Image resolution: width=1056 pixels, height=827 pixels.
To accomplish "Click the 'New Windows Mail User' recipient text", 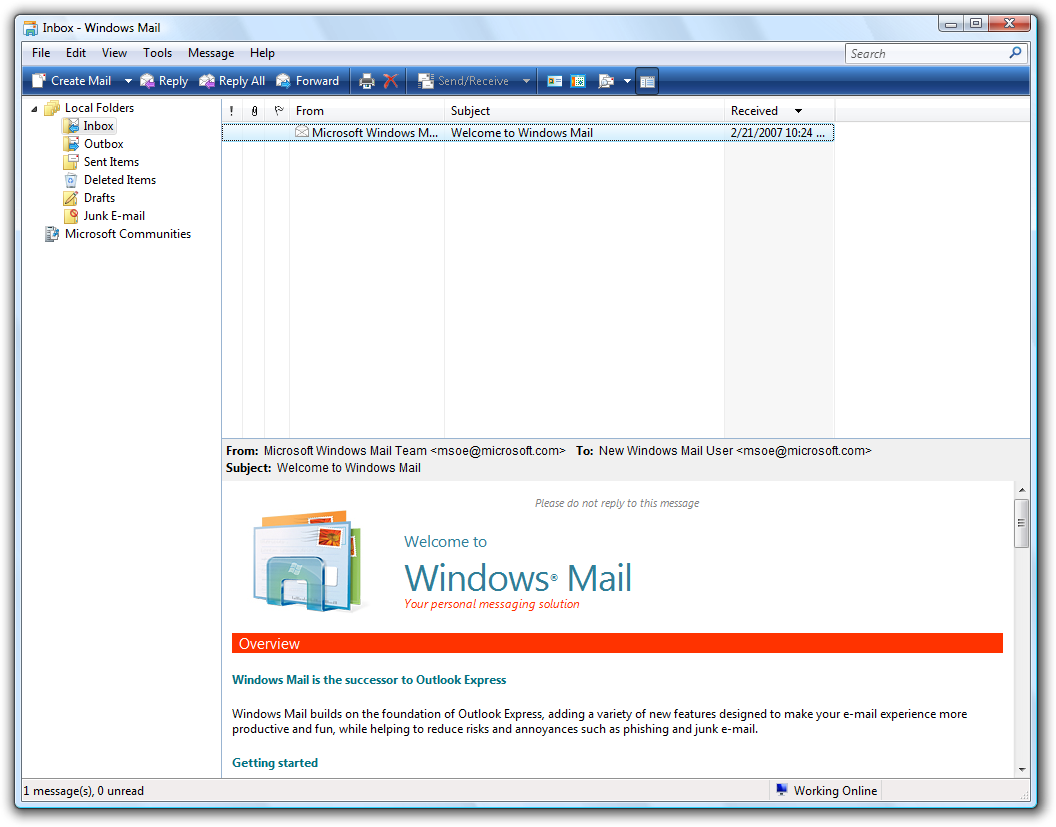I will pos(665,451).
